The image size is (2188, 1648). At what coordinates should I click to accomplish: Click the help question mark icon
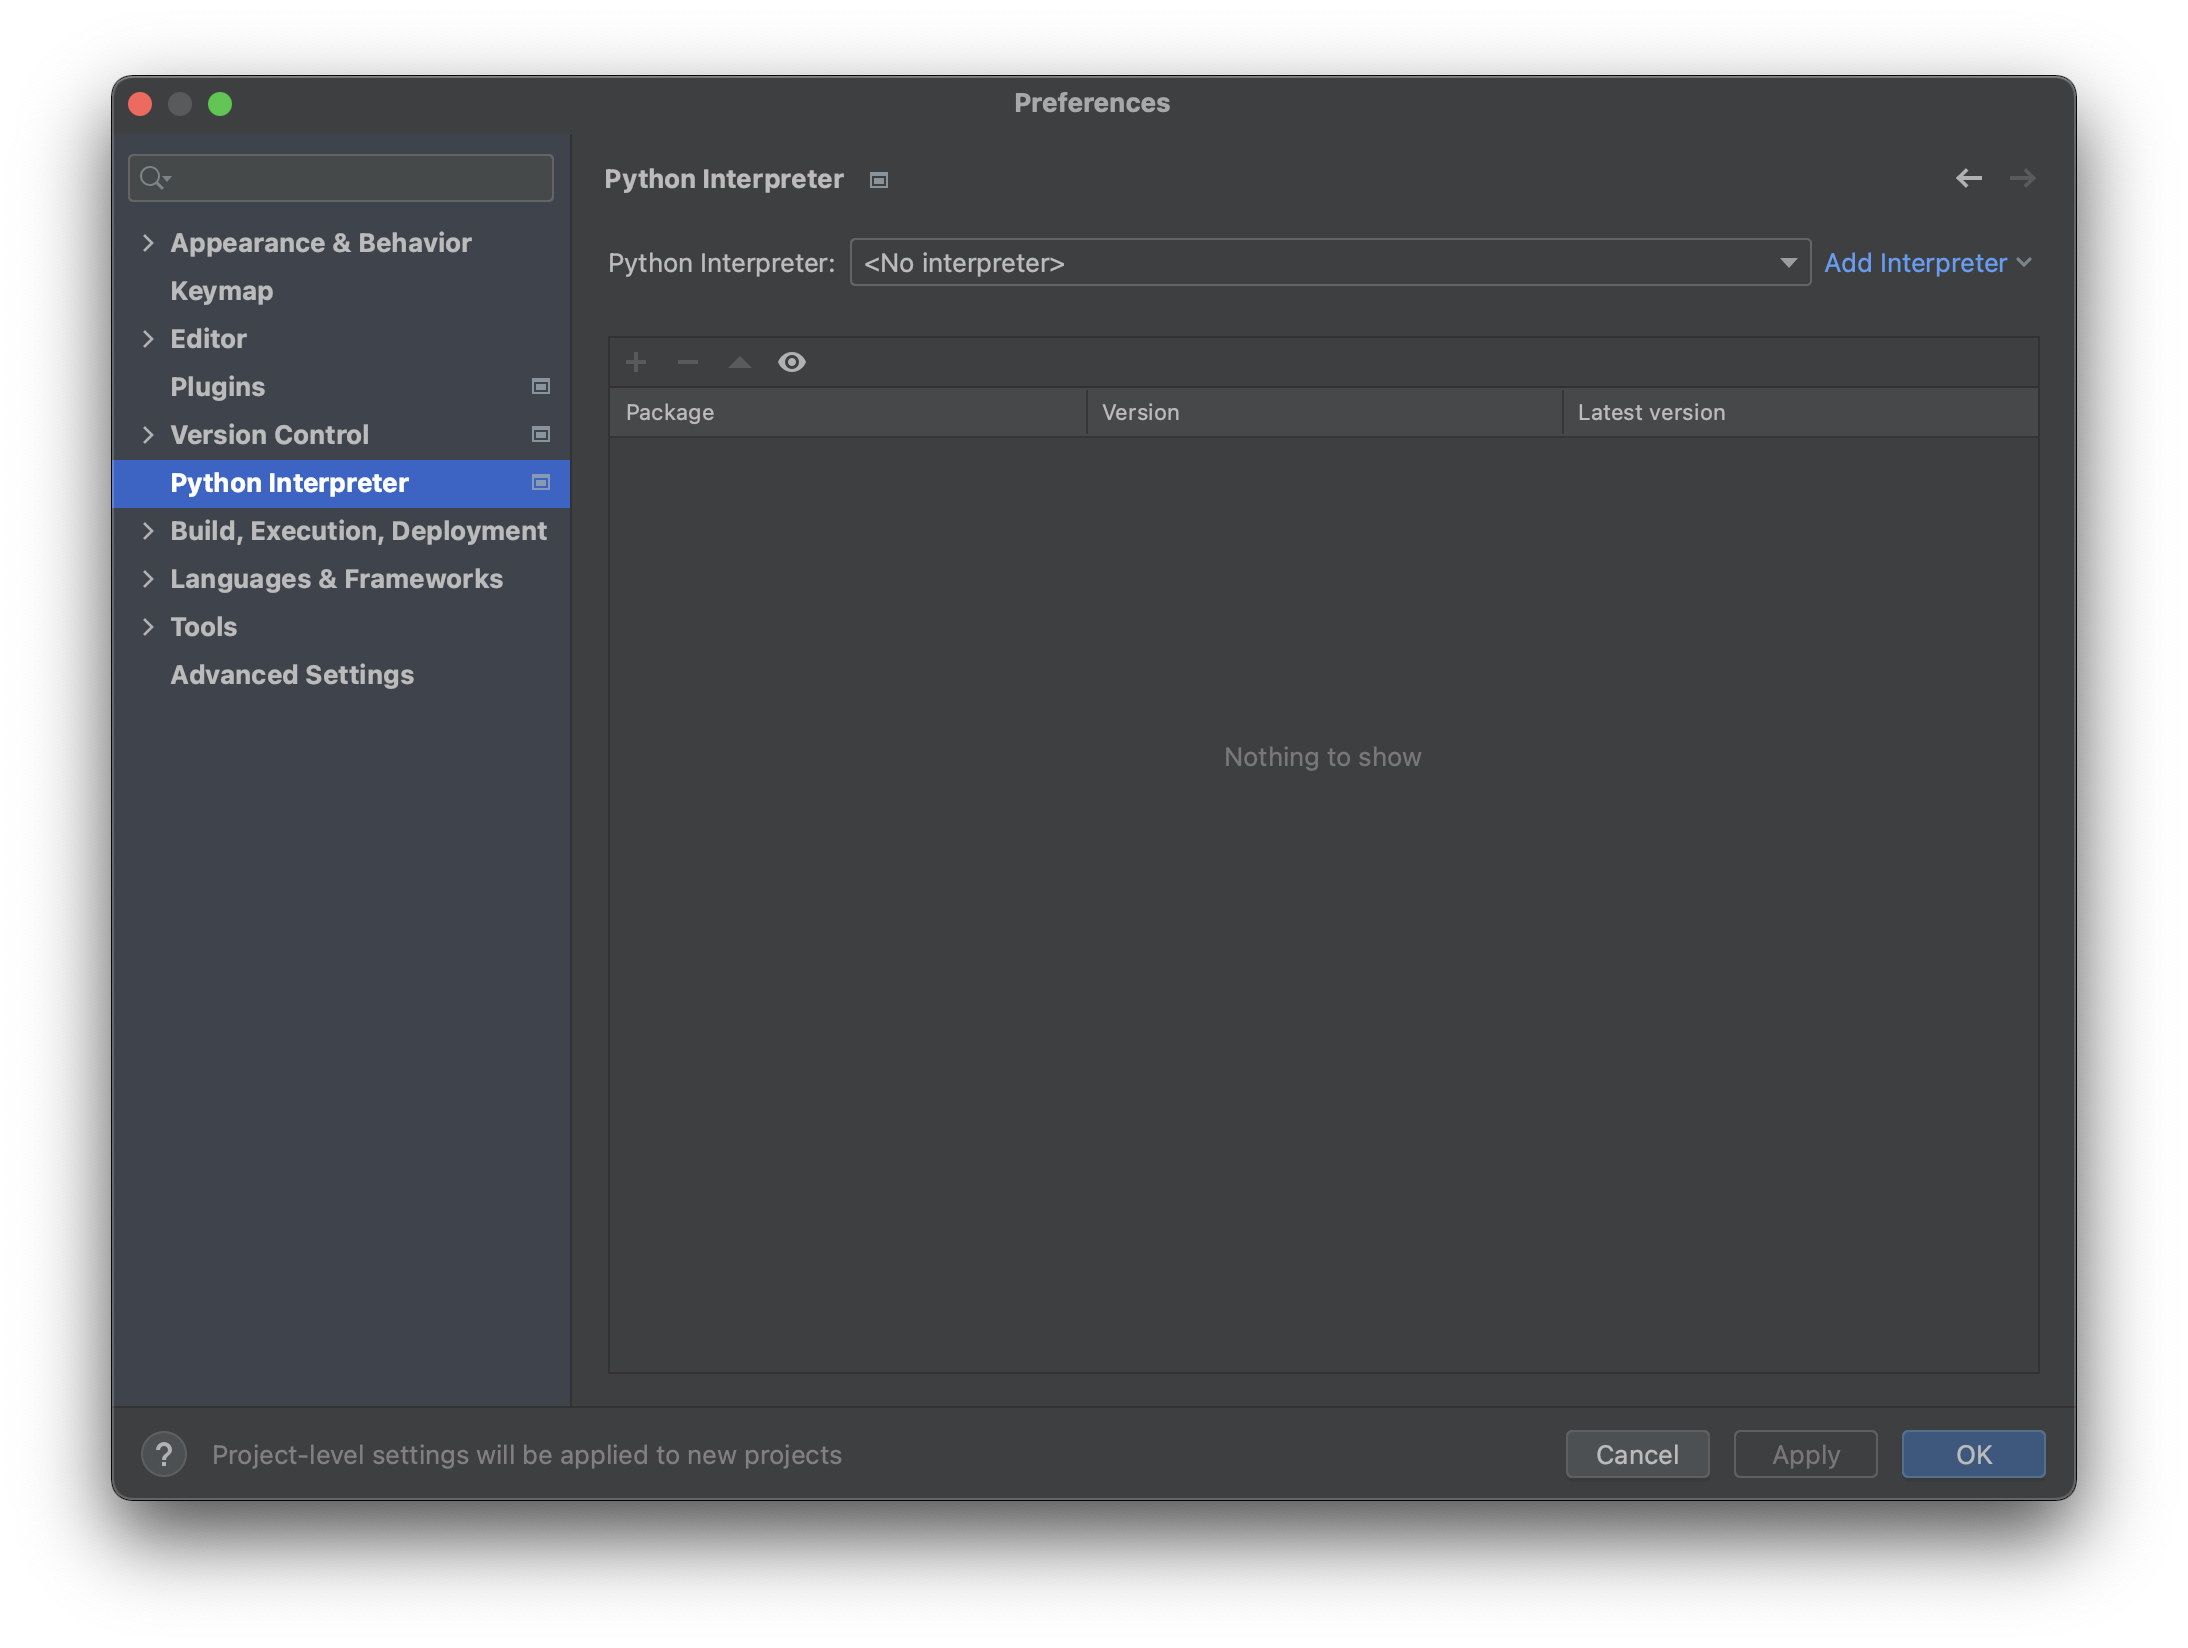(x=164, y=1455)
